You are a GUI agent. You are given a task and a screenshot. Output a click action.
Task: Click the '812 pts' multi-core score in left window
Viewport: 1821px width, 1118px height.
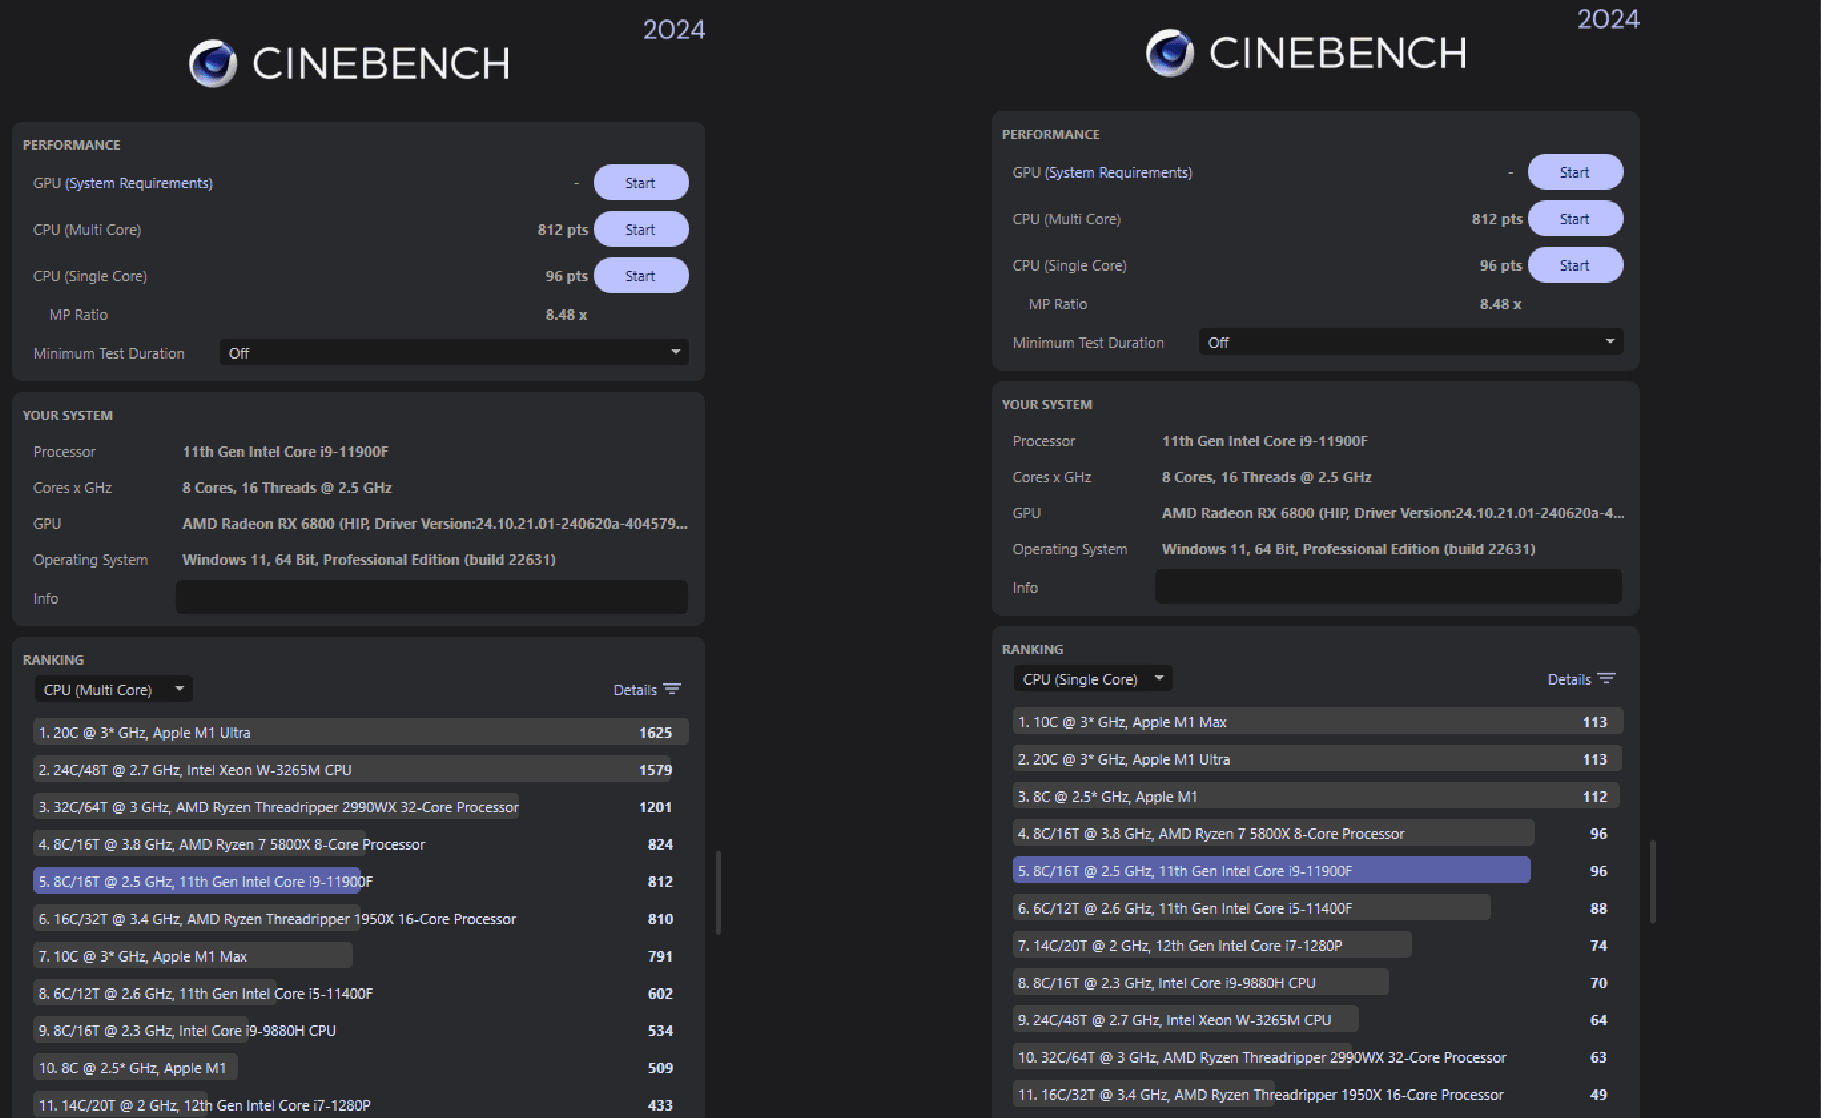563,230
